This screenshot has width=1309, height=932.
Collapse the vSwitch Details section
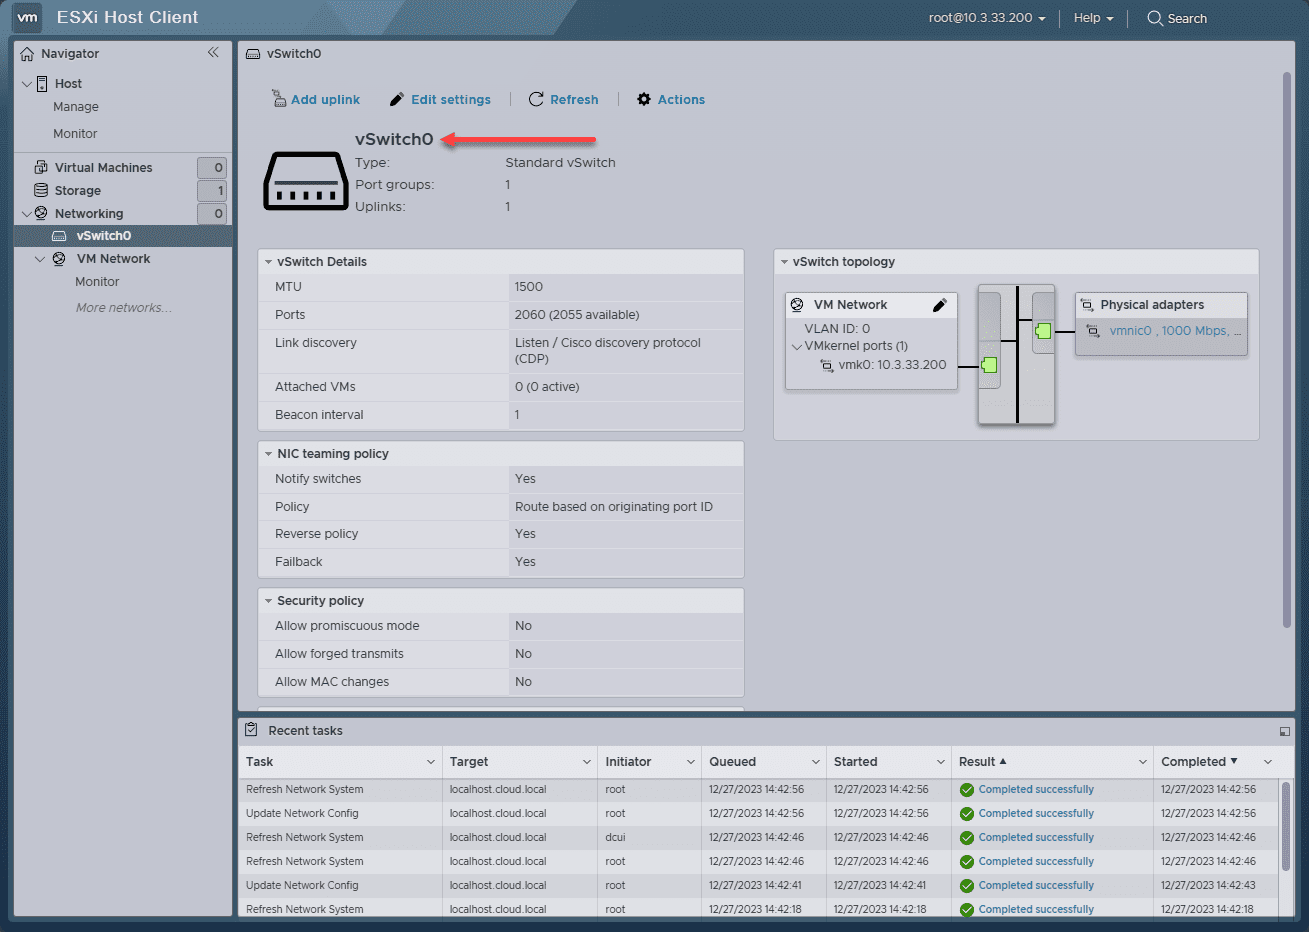(268, 262)
